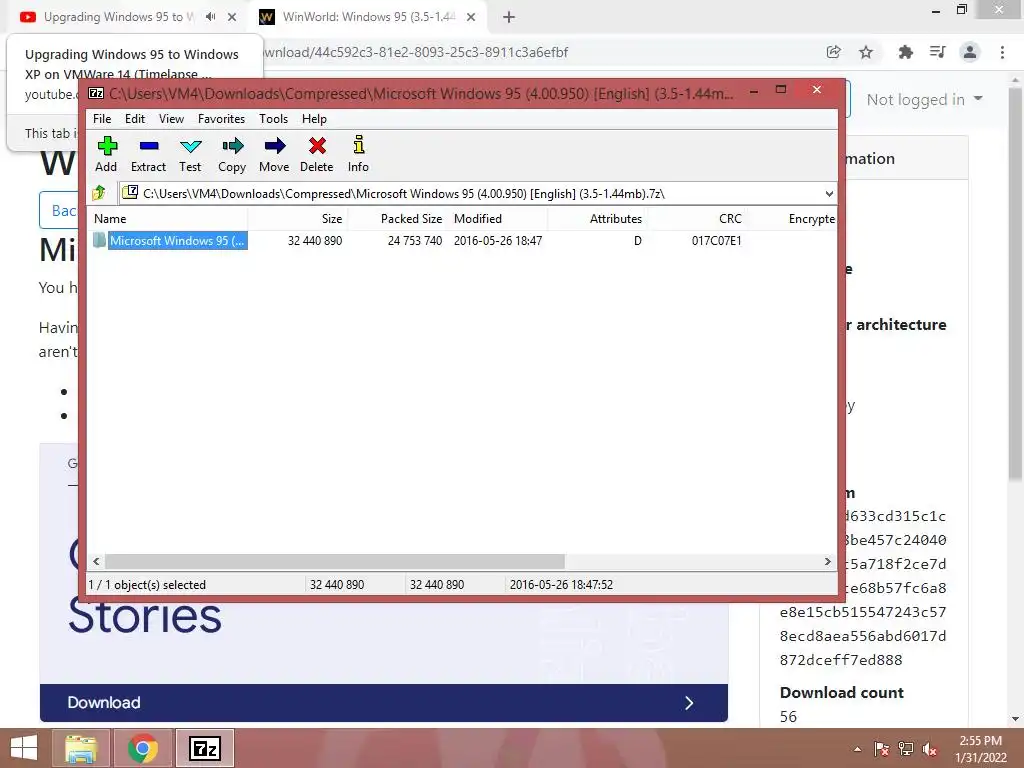Close the YouTube tab in Chrome
This screenshot has width=1024, height=768.
point(232,18)
